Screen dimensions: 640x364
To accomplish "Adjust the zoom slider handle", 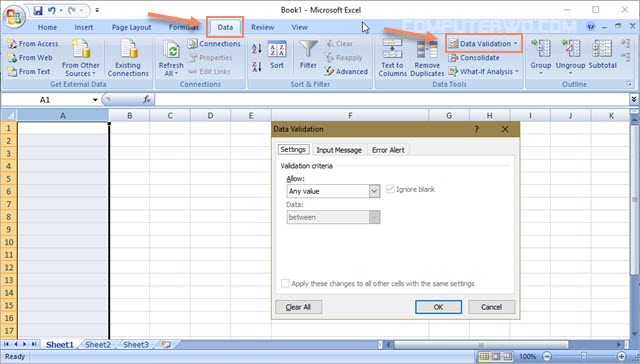I will click(584, 357).
